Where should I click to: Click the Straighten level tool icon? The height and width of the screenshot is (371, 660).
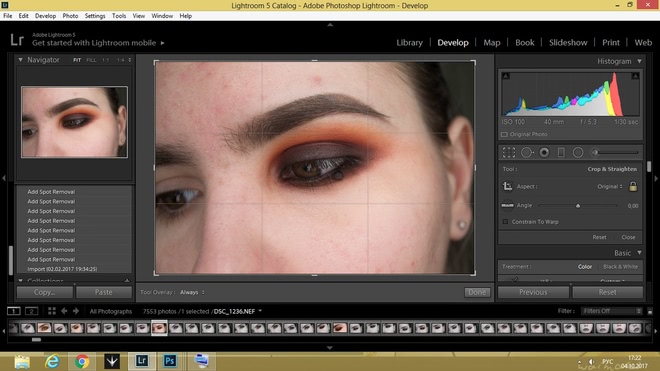point(507,205)
